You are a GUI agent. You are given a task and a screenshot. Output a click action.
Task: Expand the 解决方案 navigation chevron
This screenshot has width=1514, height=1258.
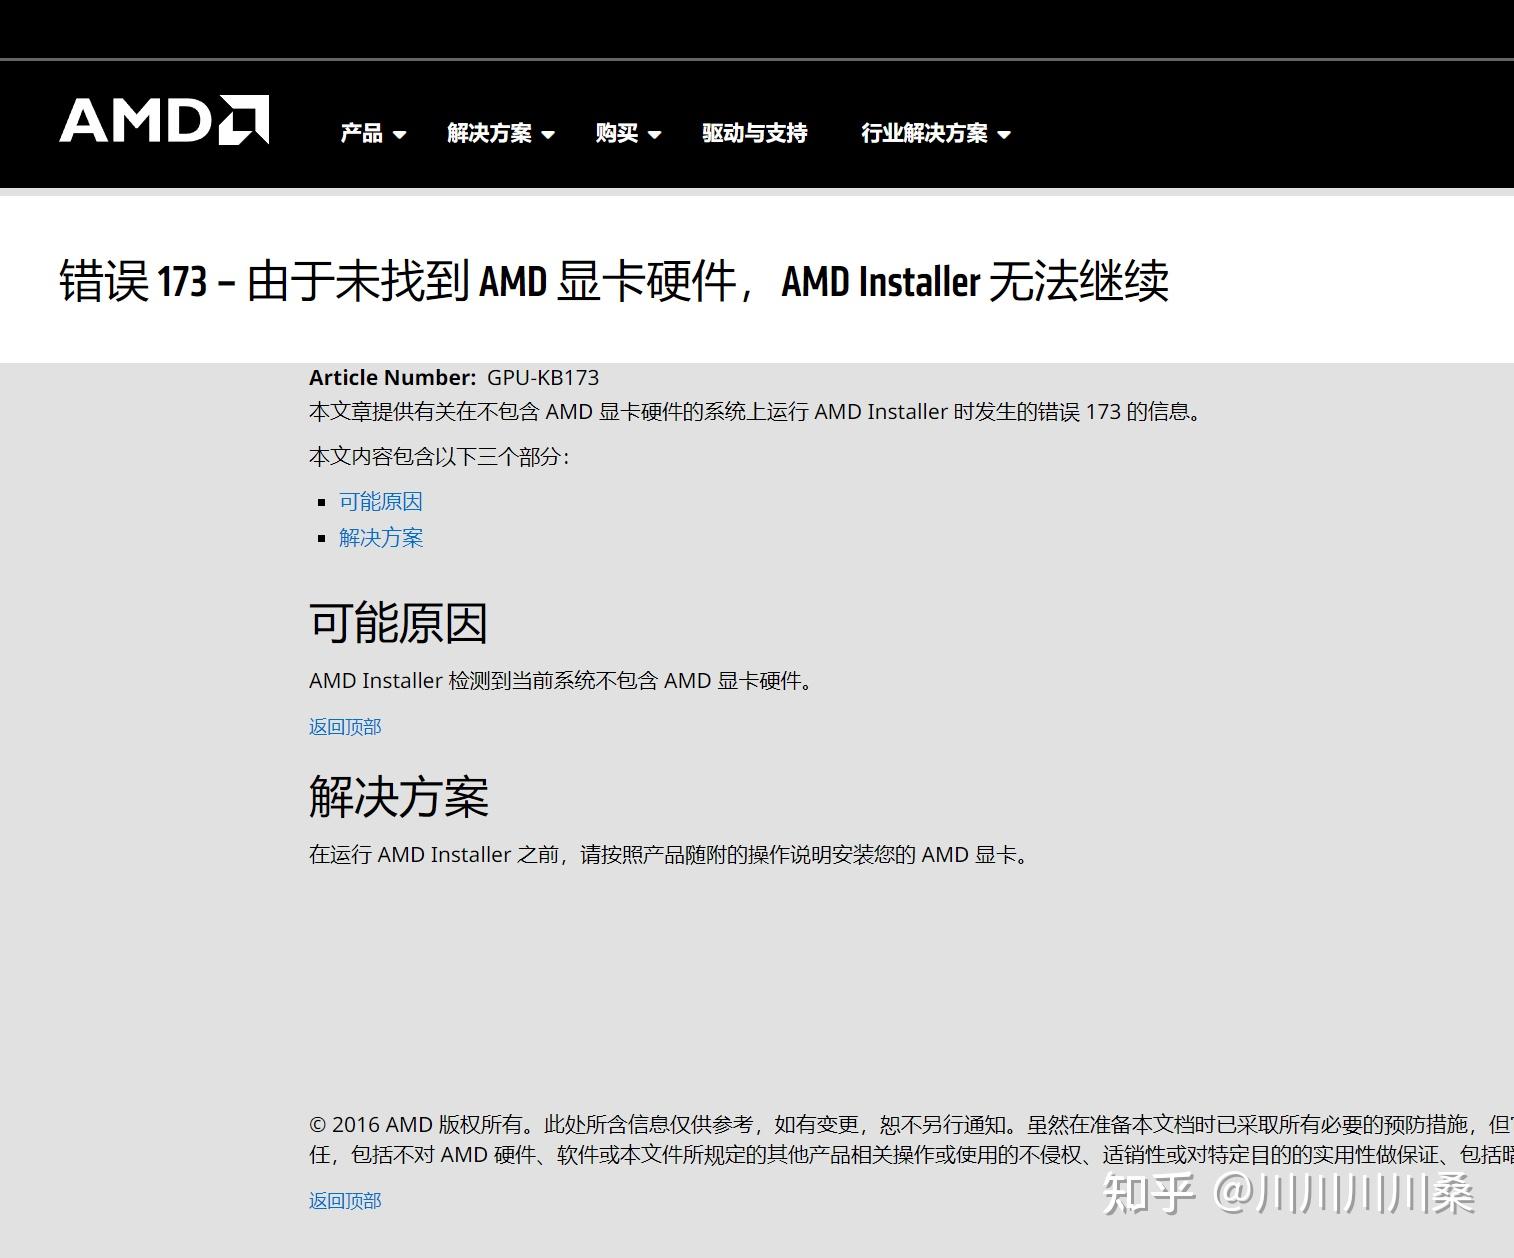[x=549, y=134]
